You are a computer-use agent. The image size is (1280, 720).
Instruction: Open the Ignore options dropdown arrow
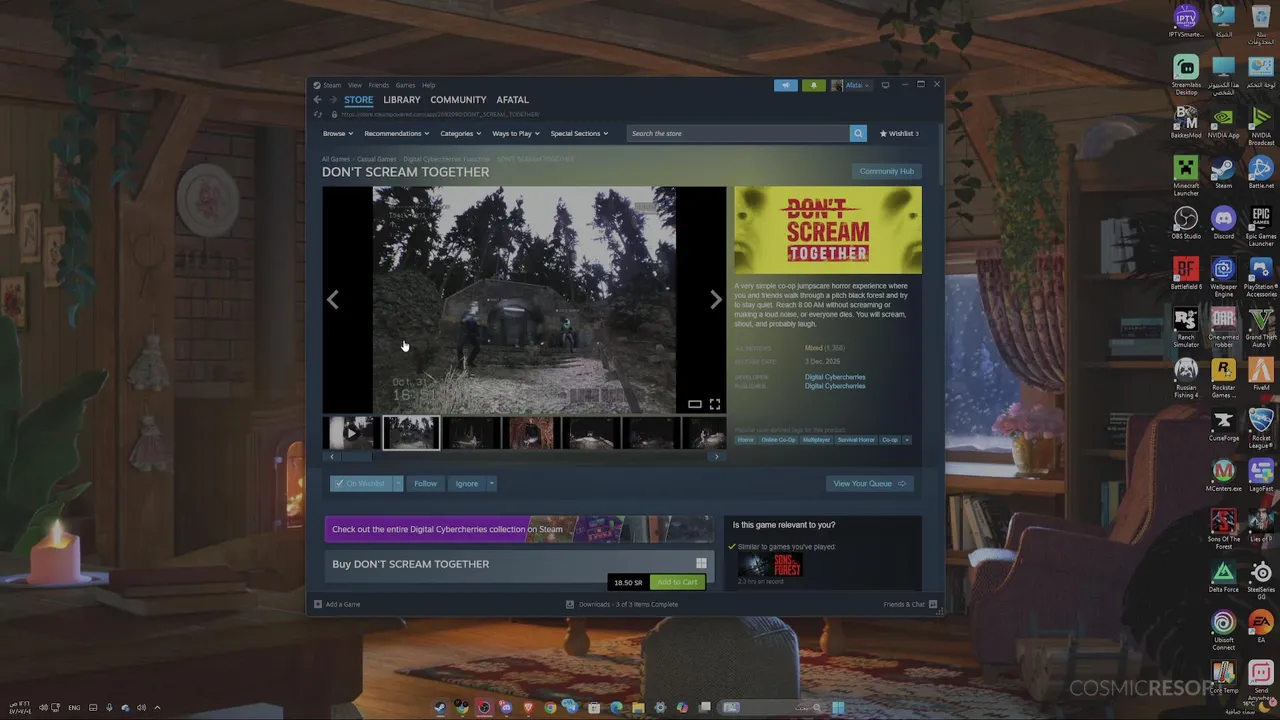coord(491,483)
